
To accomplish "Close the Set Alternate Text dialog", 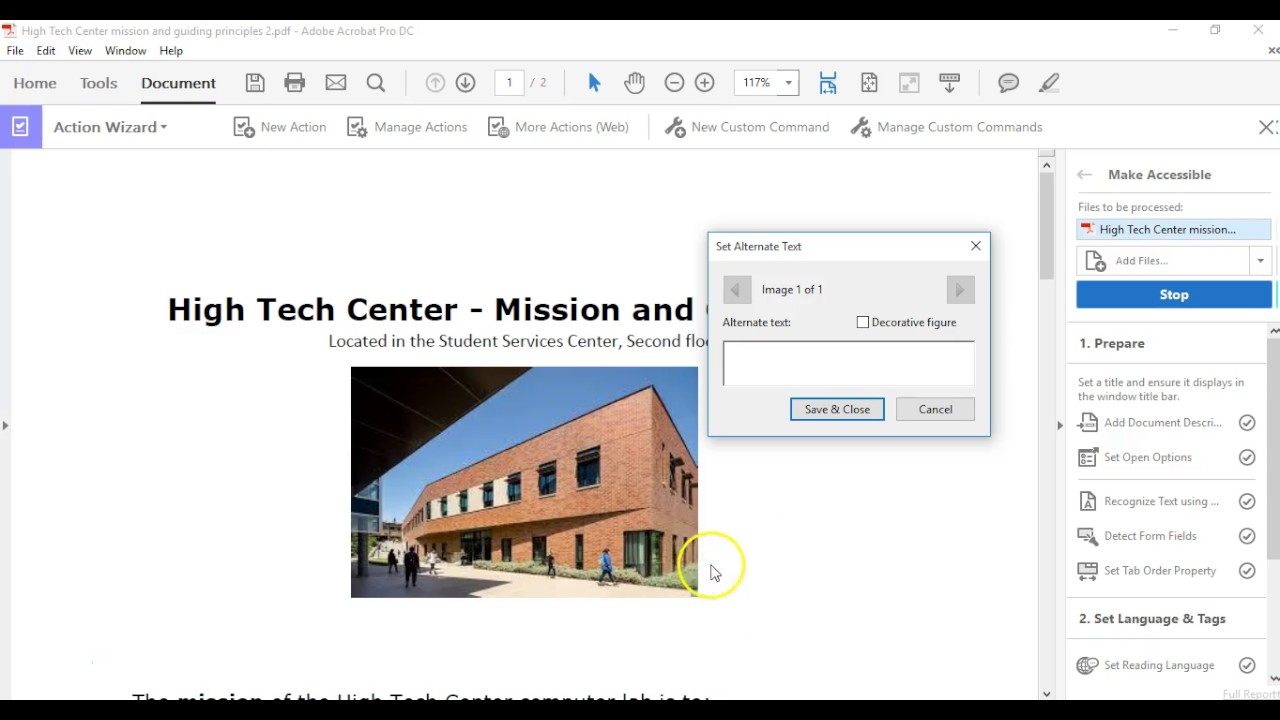I will (976, 246).
